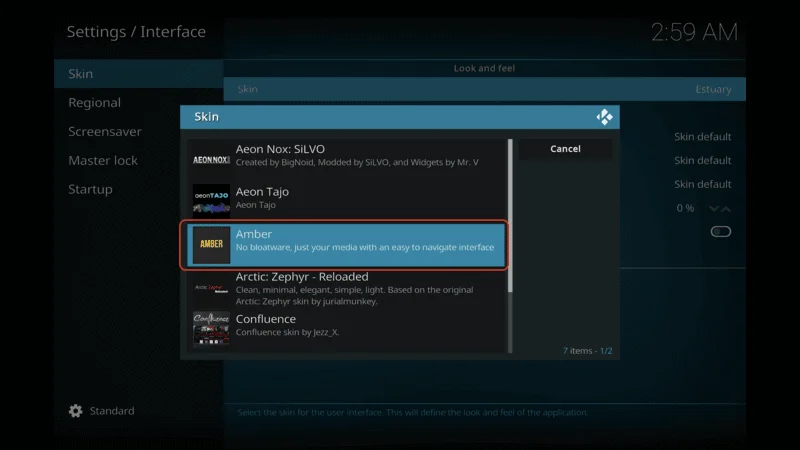Click the 7 items - 1/2 page indicator

[x=587, y=351]
